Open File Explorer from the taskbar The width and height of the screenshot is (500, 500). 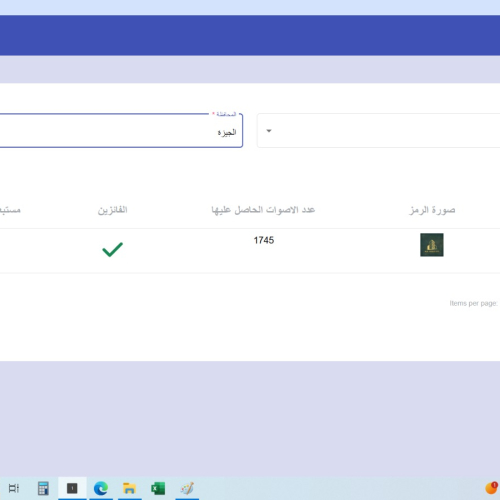click(129, 489)
